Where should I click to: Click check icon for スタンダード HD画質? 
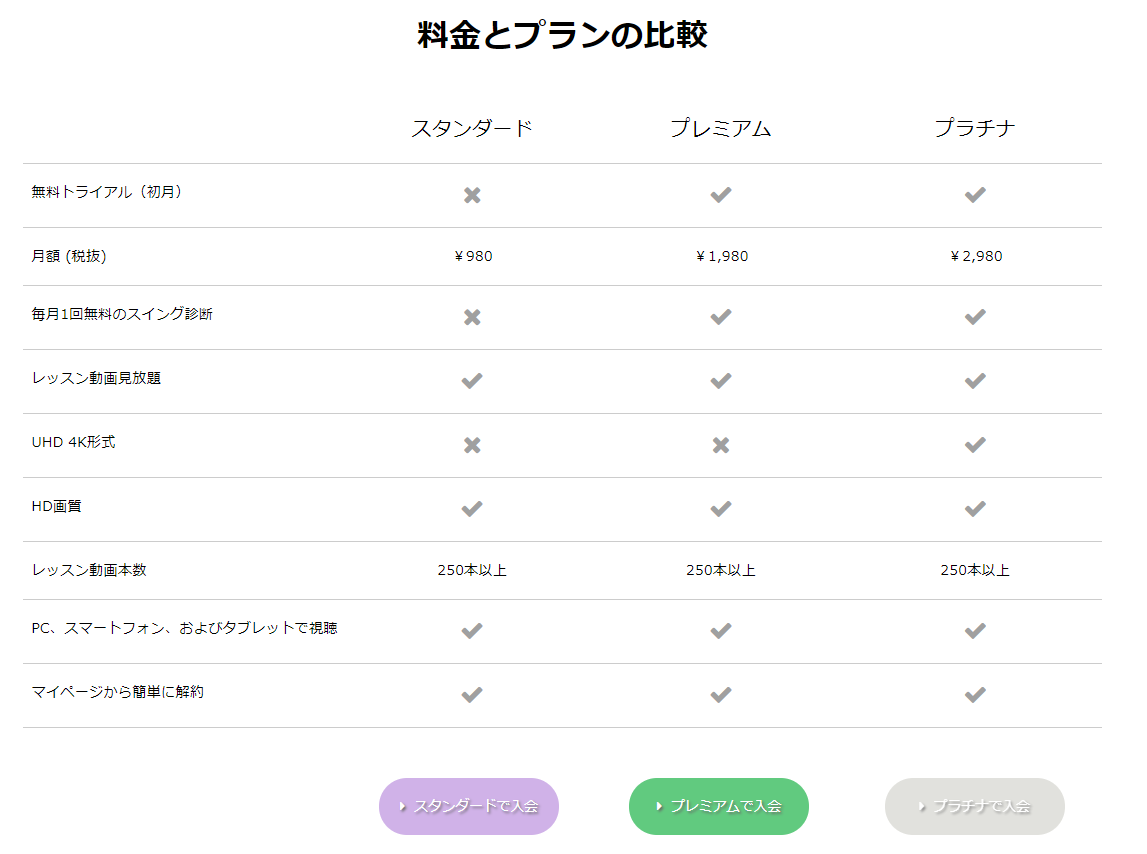(472, 509)
